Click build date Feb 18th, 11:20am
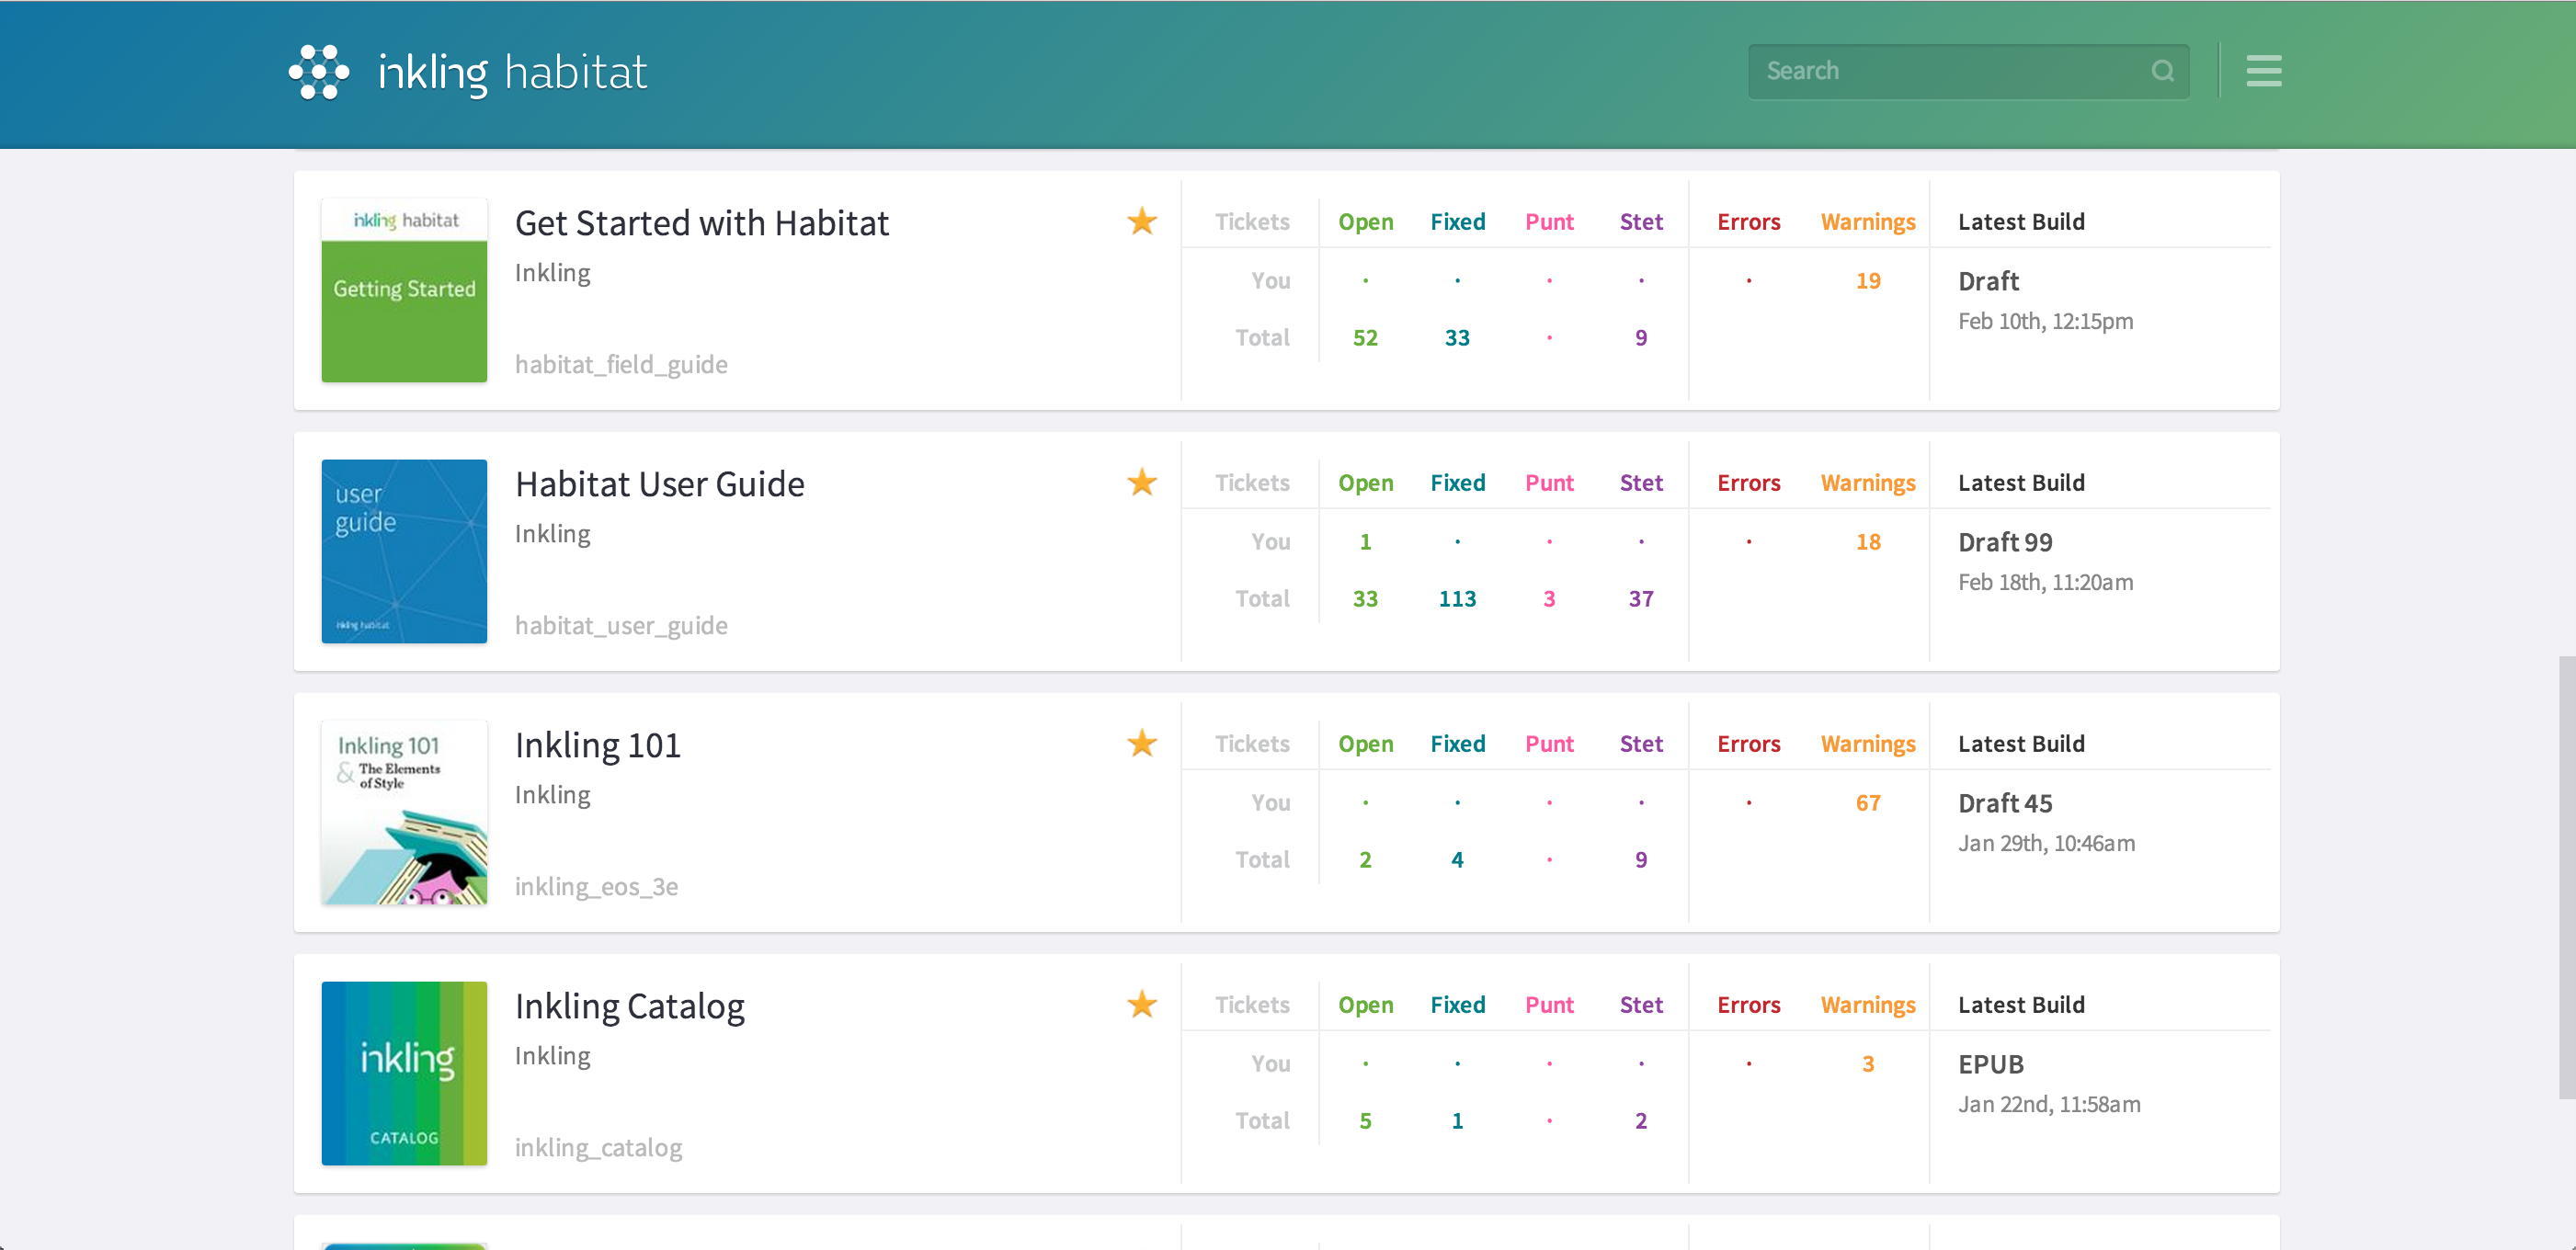This screenshot has height=1250, width=2576. click(x=2045, y=582)
